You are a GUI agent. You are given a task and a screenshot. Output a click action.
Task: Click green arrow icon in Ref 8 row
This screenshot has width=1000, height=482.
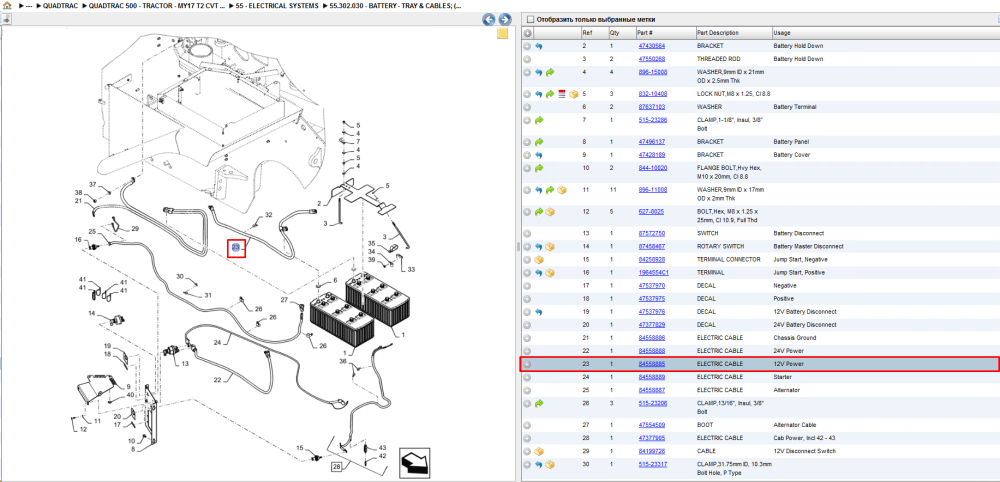click(539, 142)
